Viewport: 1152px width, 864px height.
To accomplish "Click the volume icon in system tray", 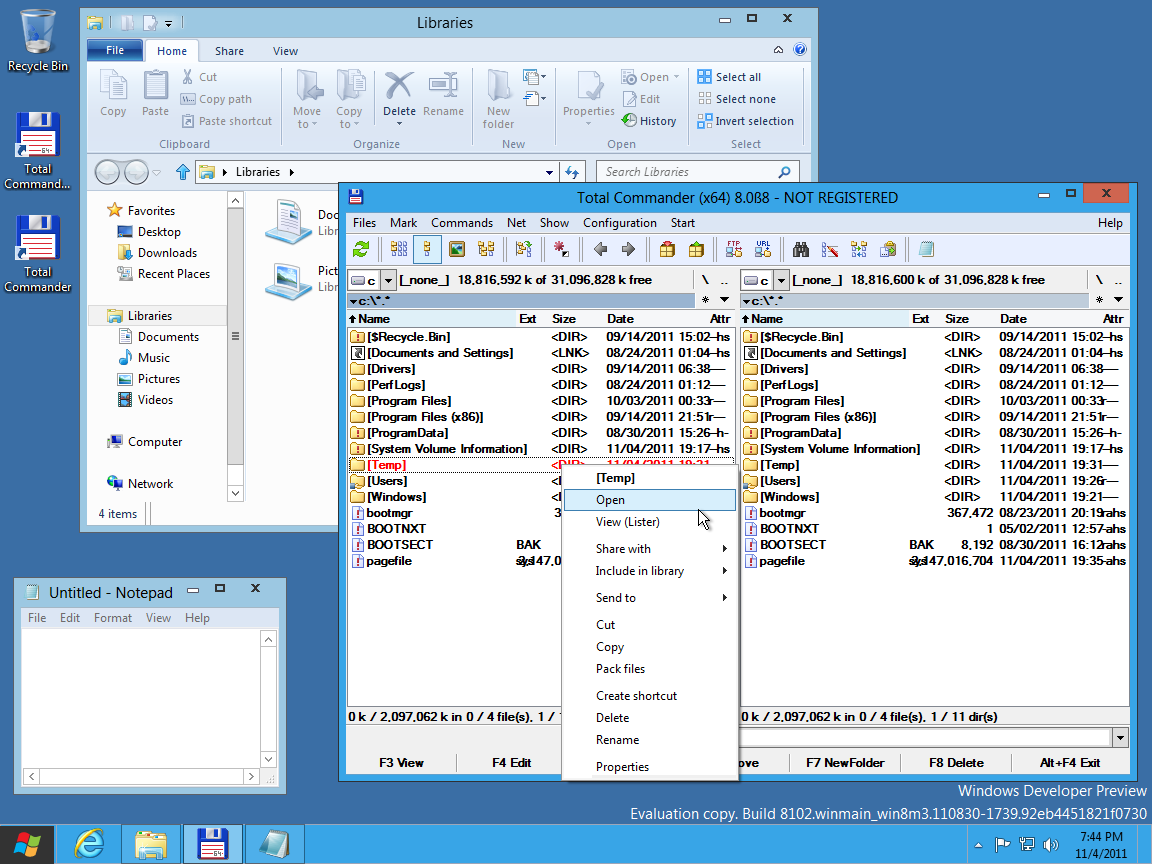I will click(1051, 845).
